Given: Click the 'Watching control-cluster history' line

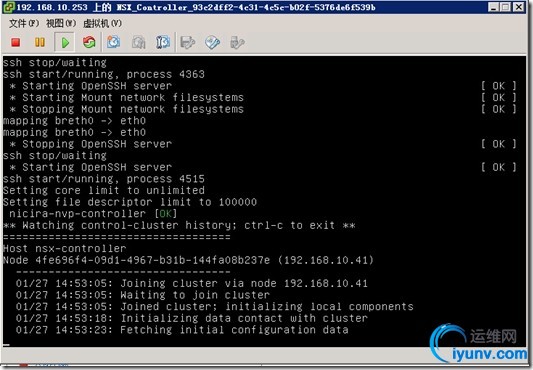Looking at the screenshot, I should (x=179, y=225).
